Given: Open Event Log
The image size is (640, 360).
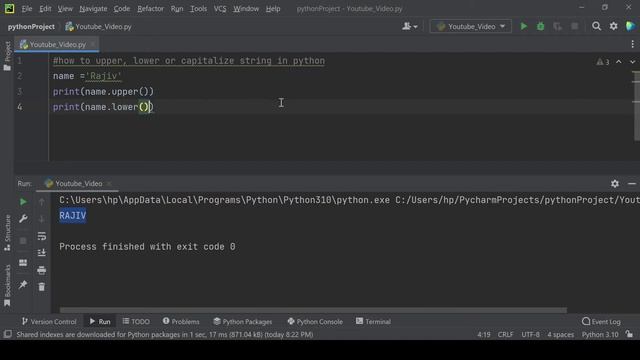Looking at the screenshot, I should click(x=601, y=322).
